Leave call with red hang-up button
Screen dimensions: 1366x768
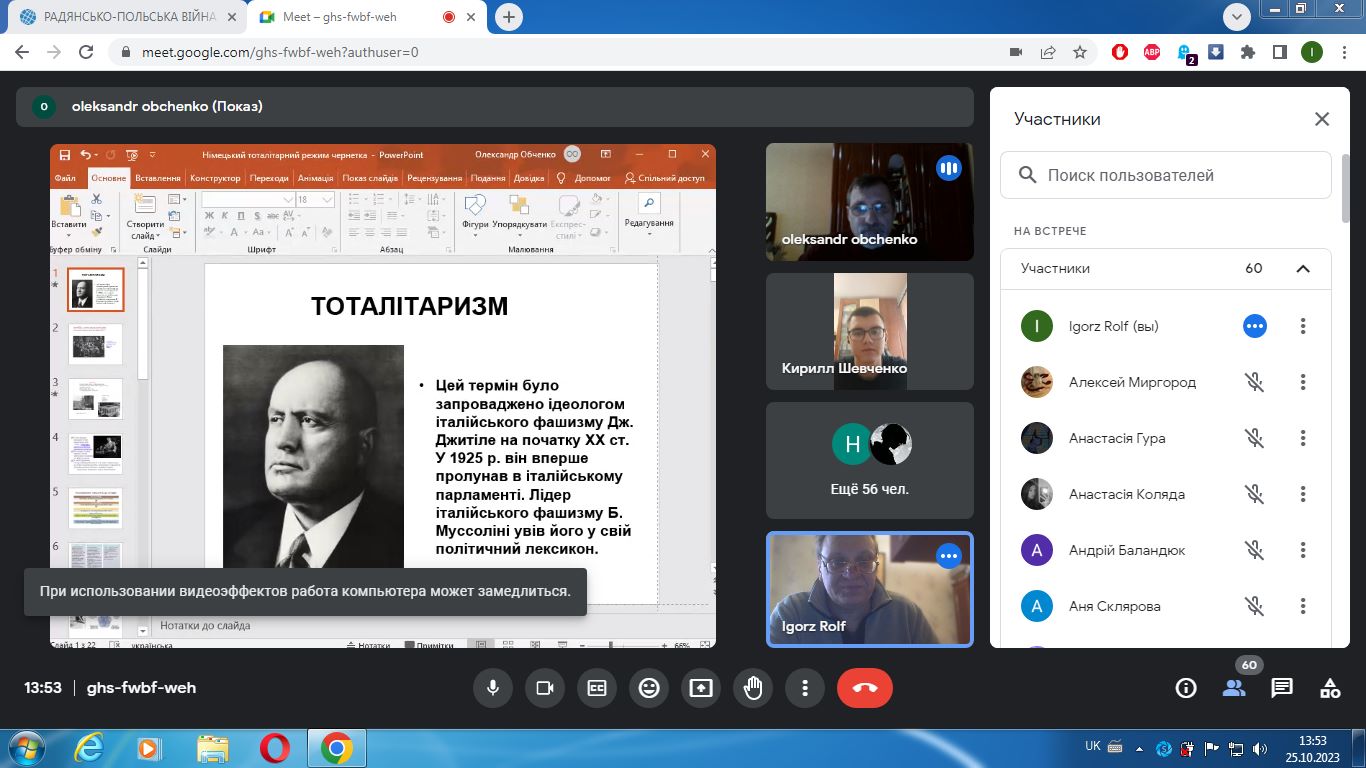pos(865,688)
